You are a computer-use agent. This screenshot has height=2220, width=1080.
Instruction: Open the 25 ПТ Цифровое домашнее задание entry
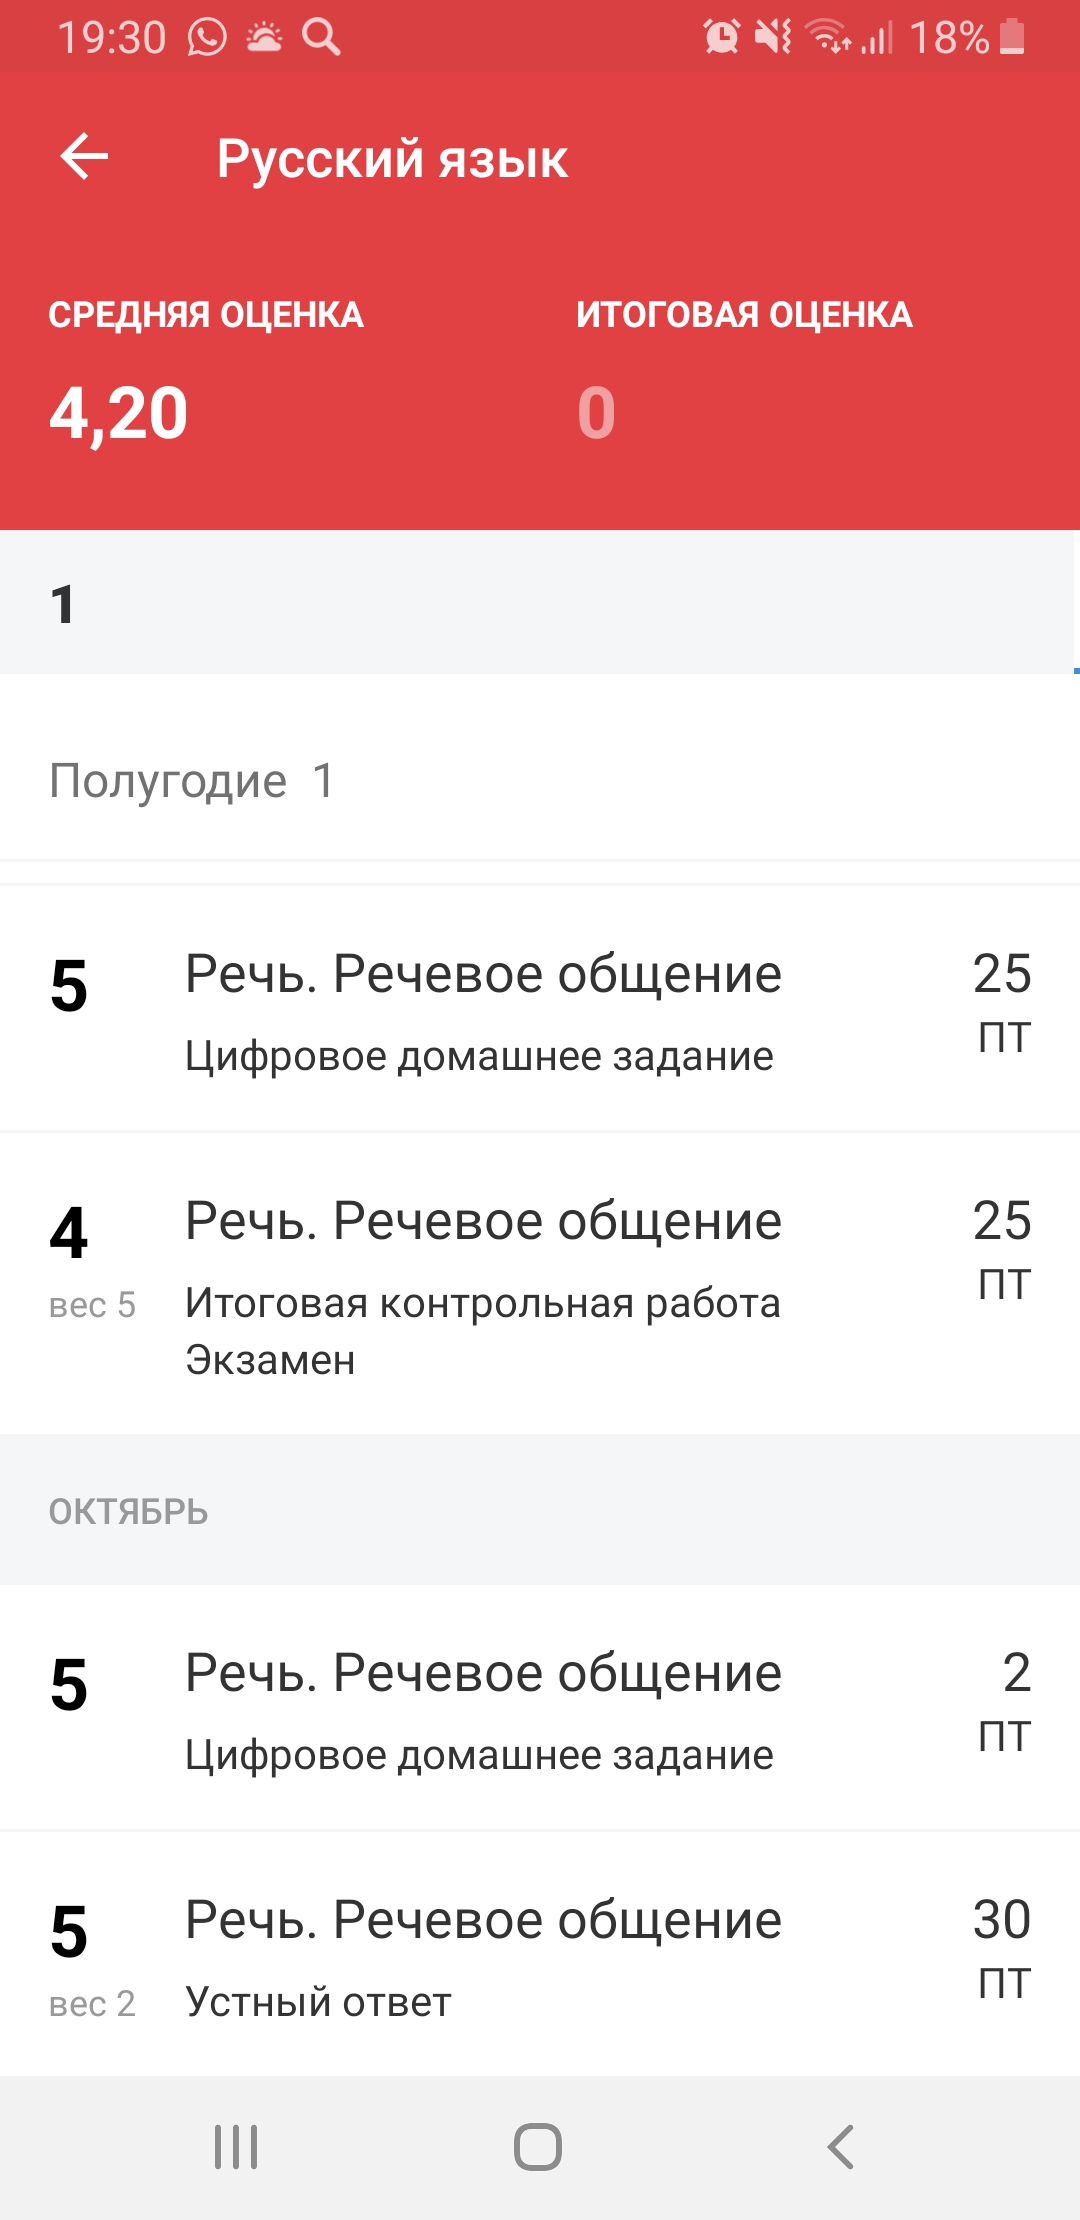pyautogui.click(x=540, y=1010)
